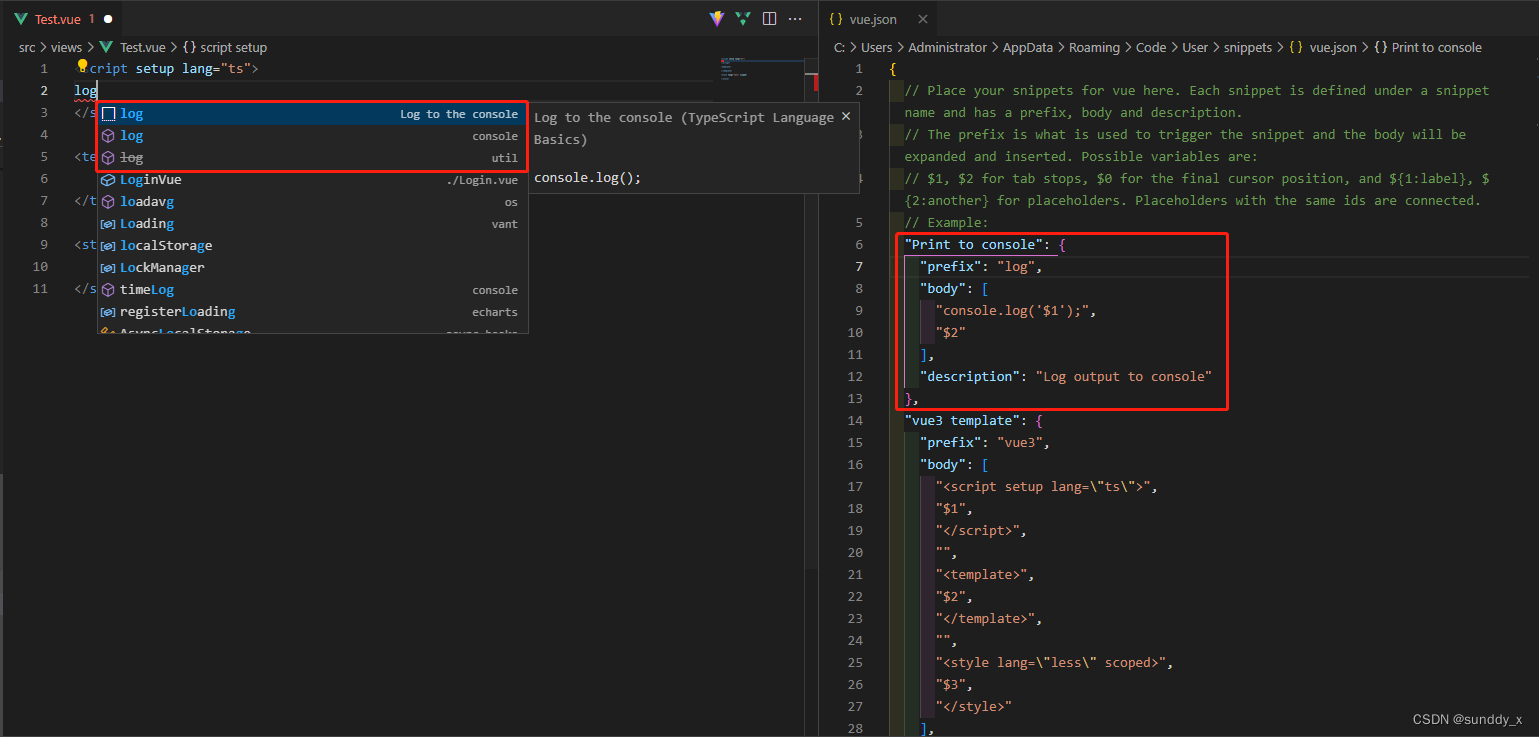Open the AppData breadcrumb
The image size is (1539, 737).
[1027, 47]
